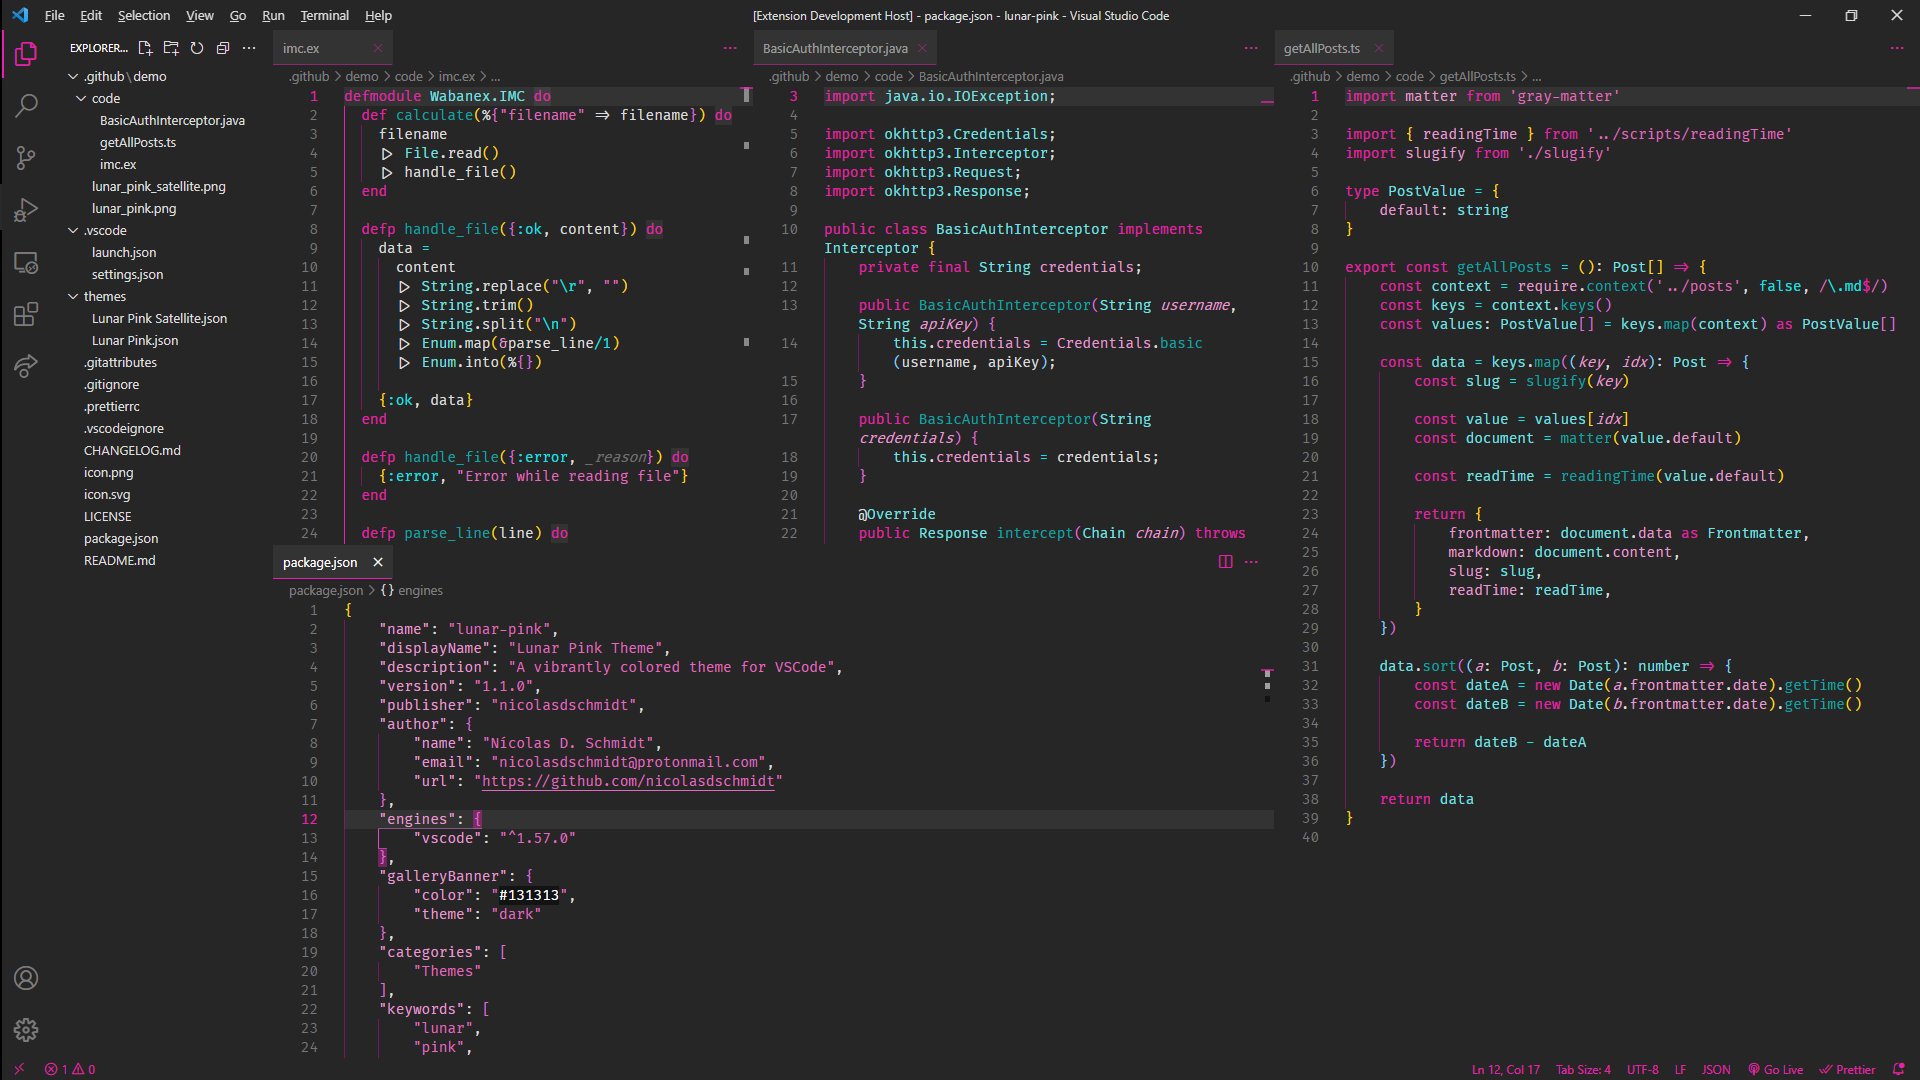This screenshot has width=1920, height=1080.
Task: Open the Remote Explorer view
Action: click(x=26, y=262)
